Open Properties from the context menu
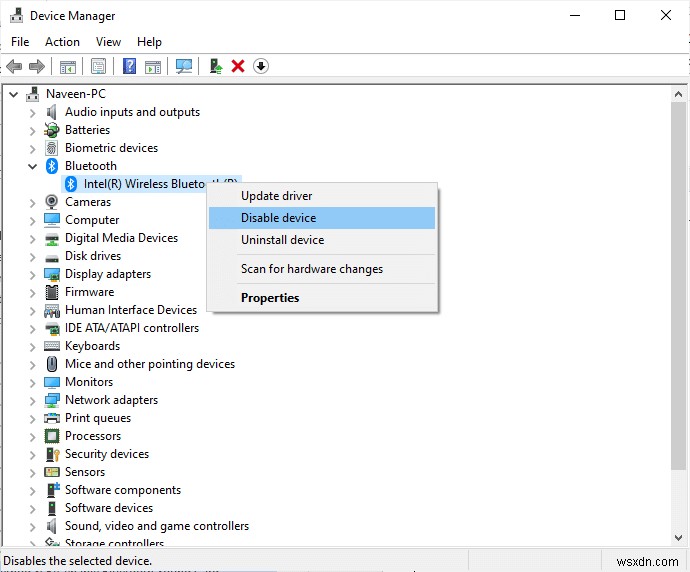 (x=322, y=298)
